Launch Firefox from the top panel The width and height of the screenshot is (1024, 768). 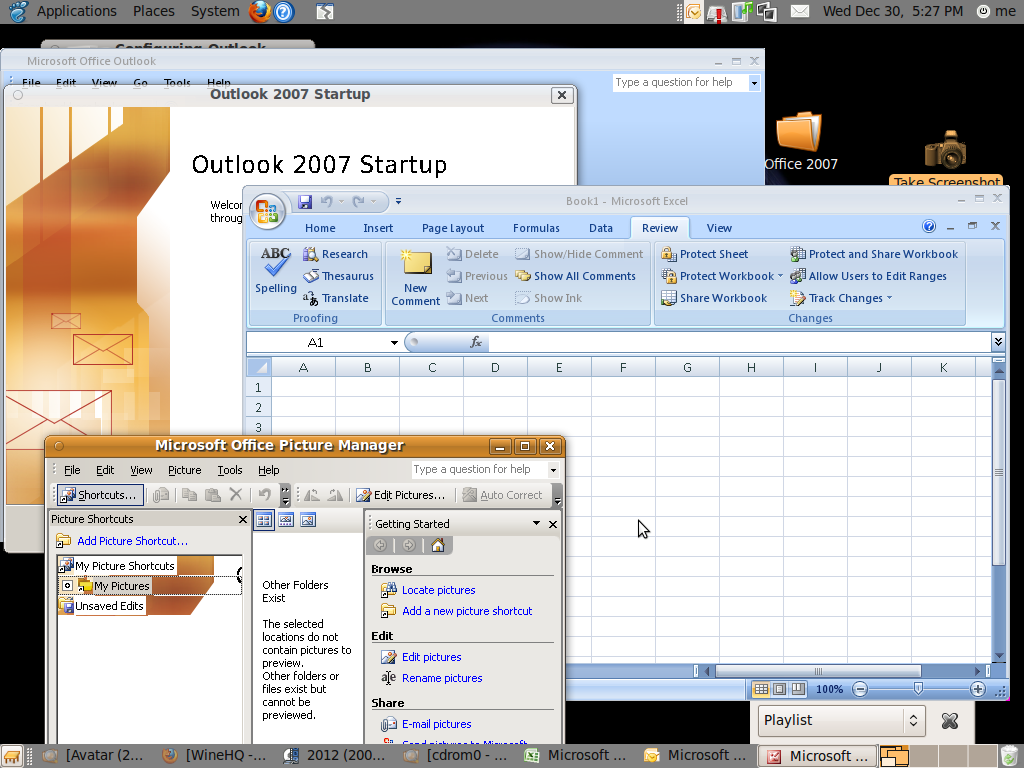click(260, 12)
